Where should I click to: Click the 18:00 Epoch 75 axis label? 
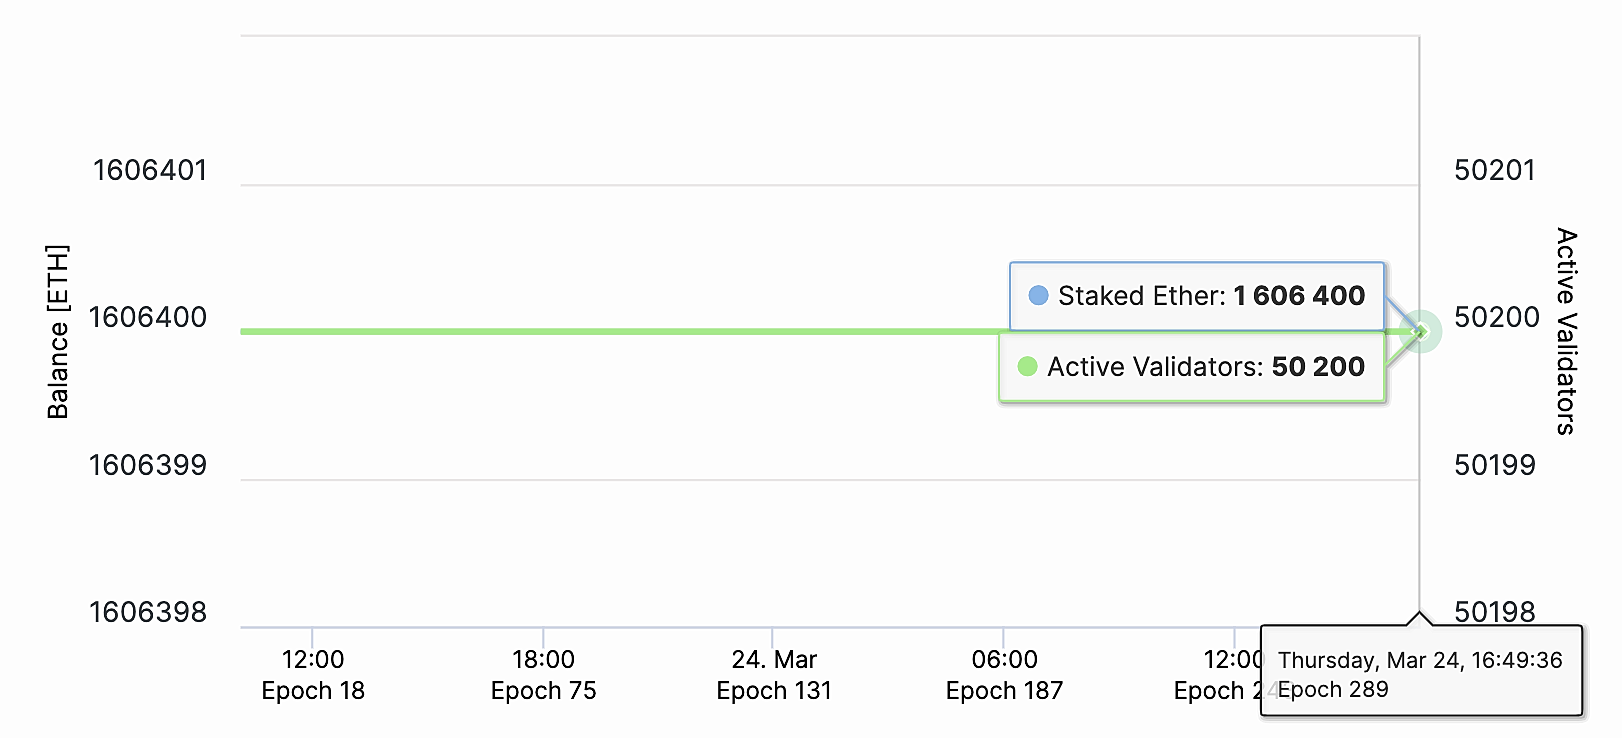pos(543,675)
